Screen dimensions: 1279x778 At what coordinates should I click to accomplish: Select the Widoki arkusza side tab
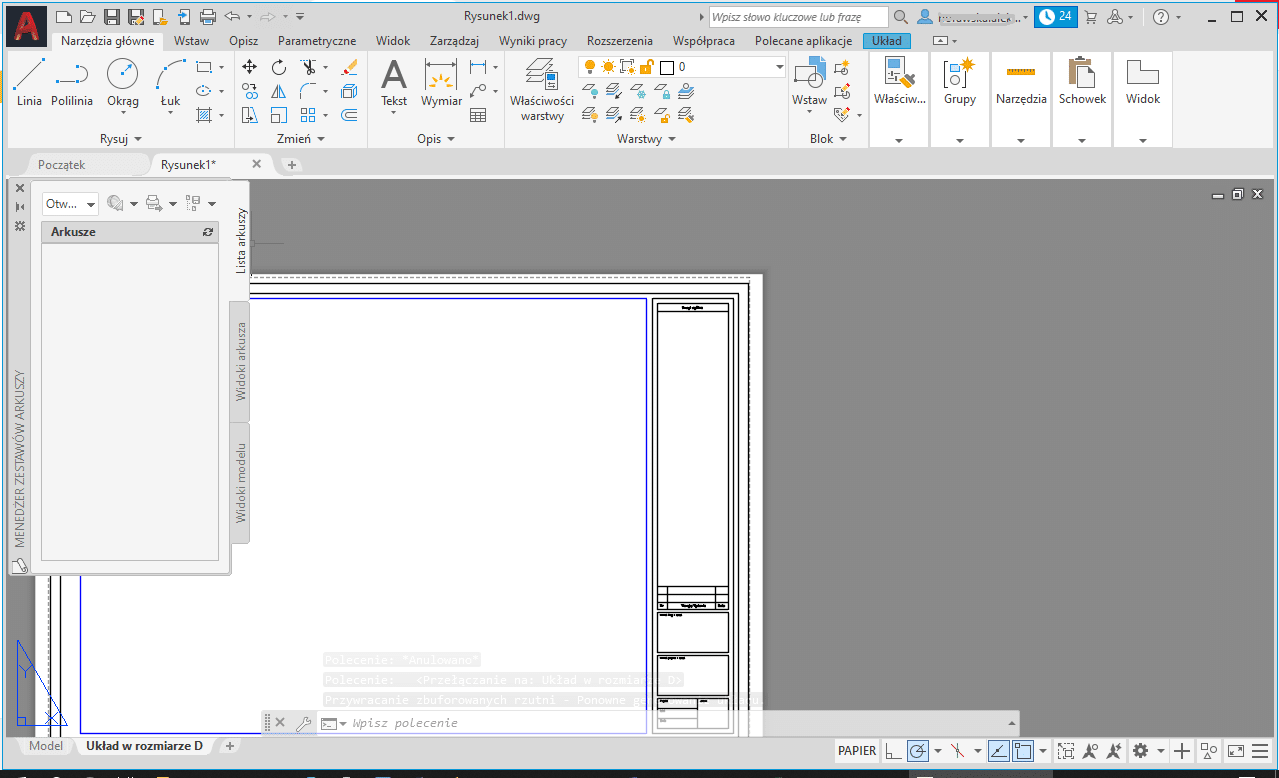point(241,362)
